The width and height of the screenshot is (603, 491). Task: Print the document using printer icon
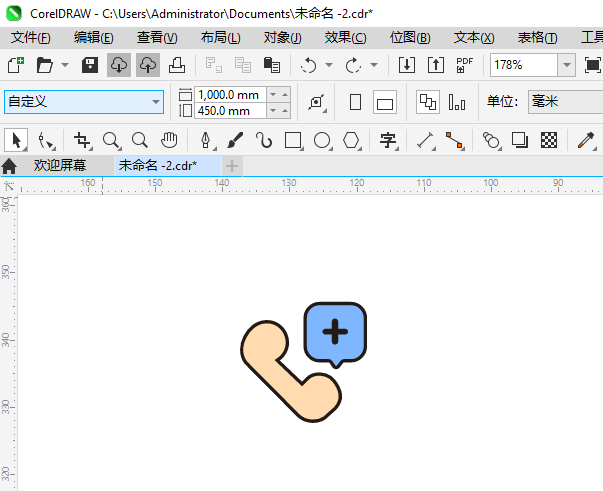tap(177, 65)
